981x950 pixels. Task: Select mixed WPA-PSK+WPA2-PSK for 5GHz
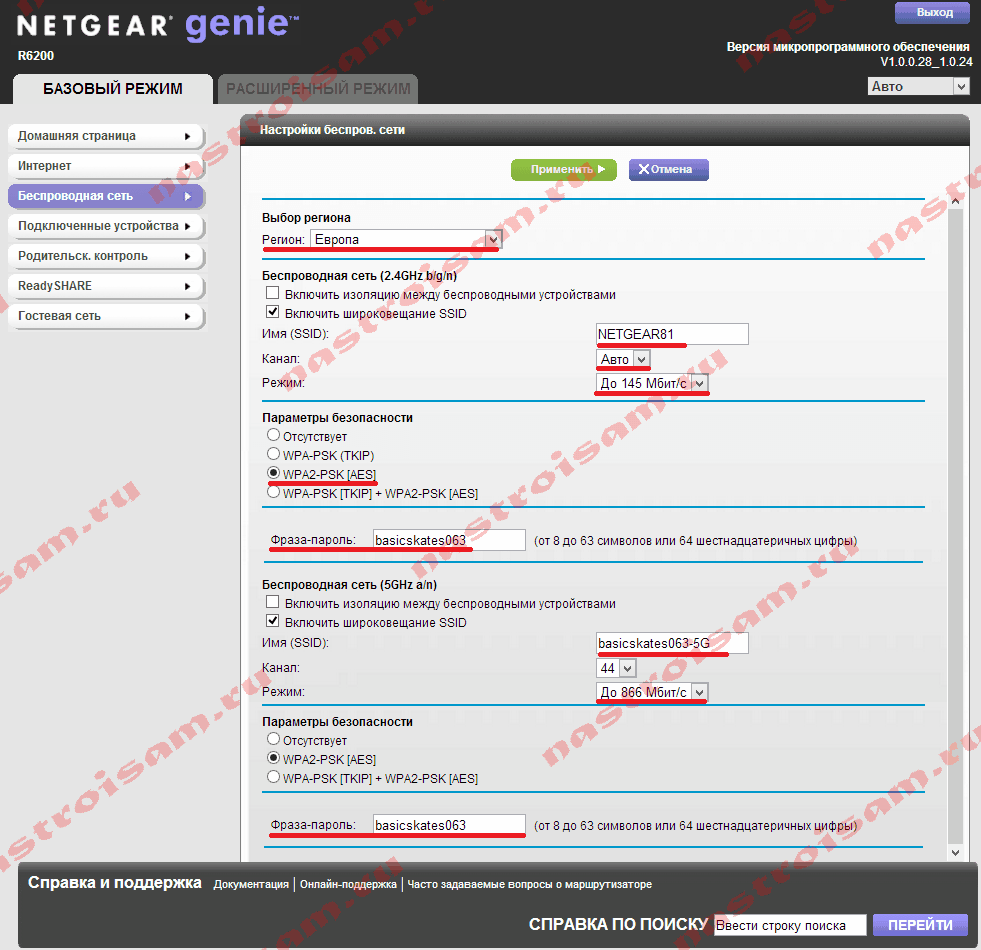(x=273, y=777)
